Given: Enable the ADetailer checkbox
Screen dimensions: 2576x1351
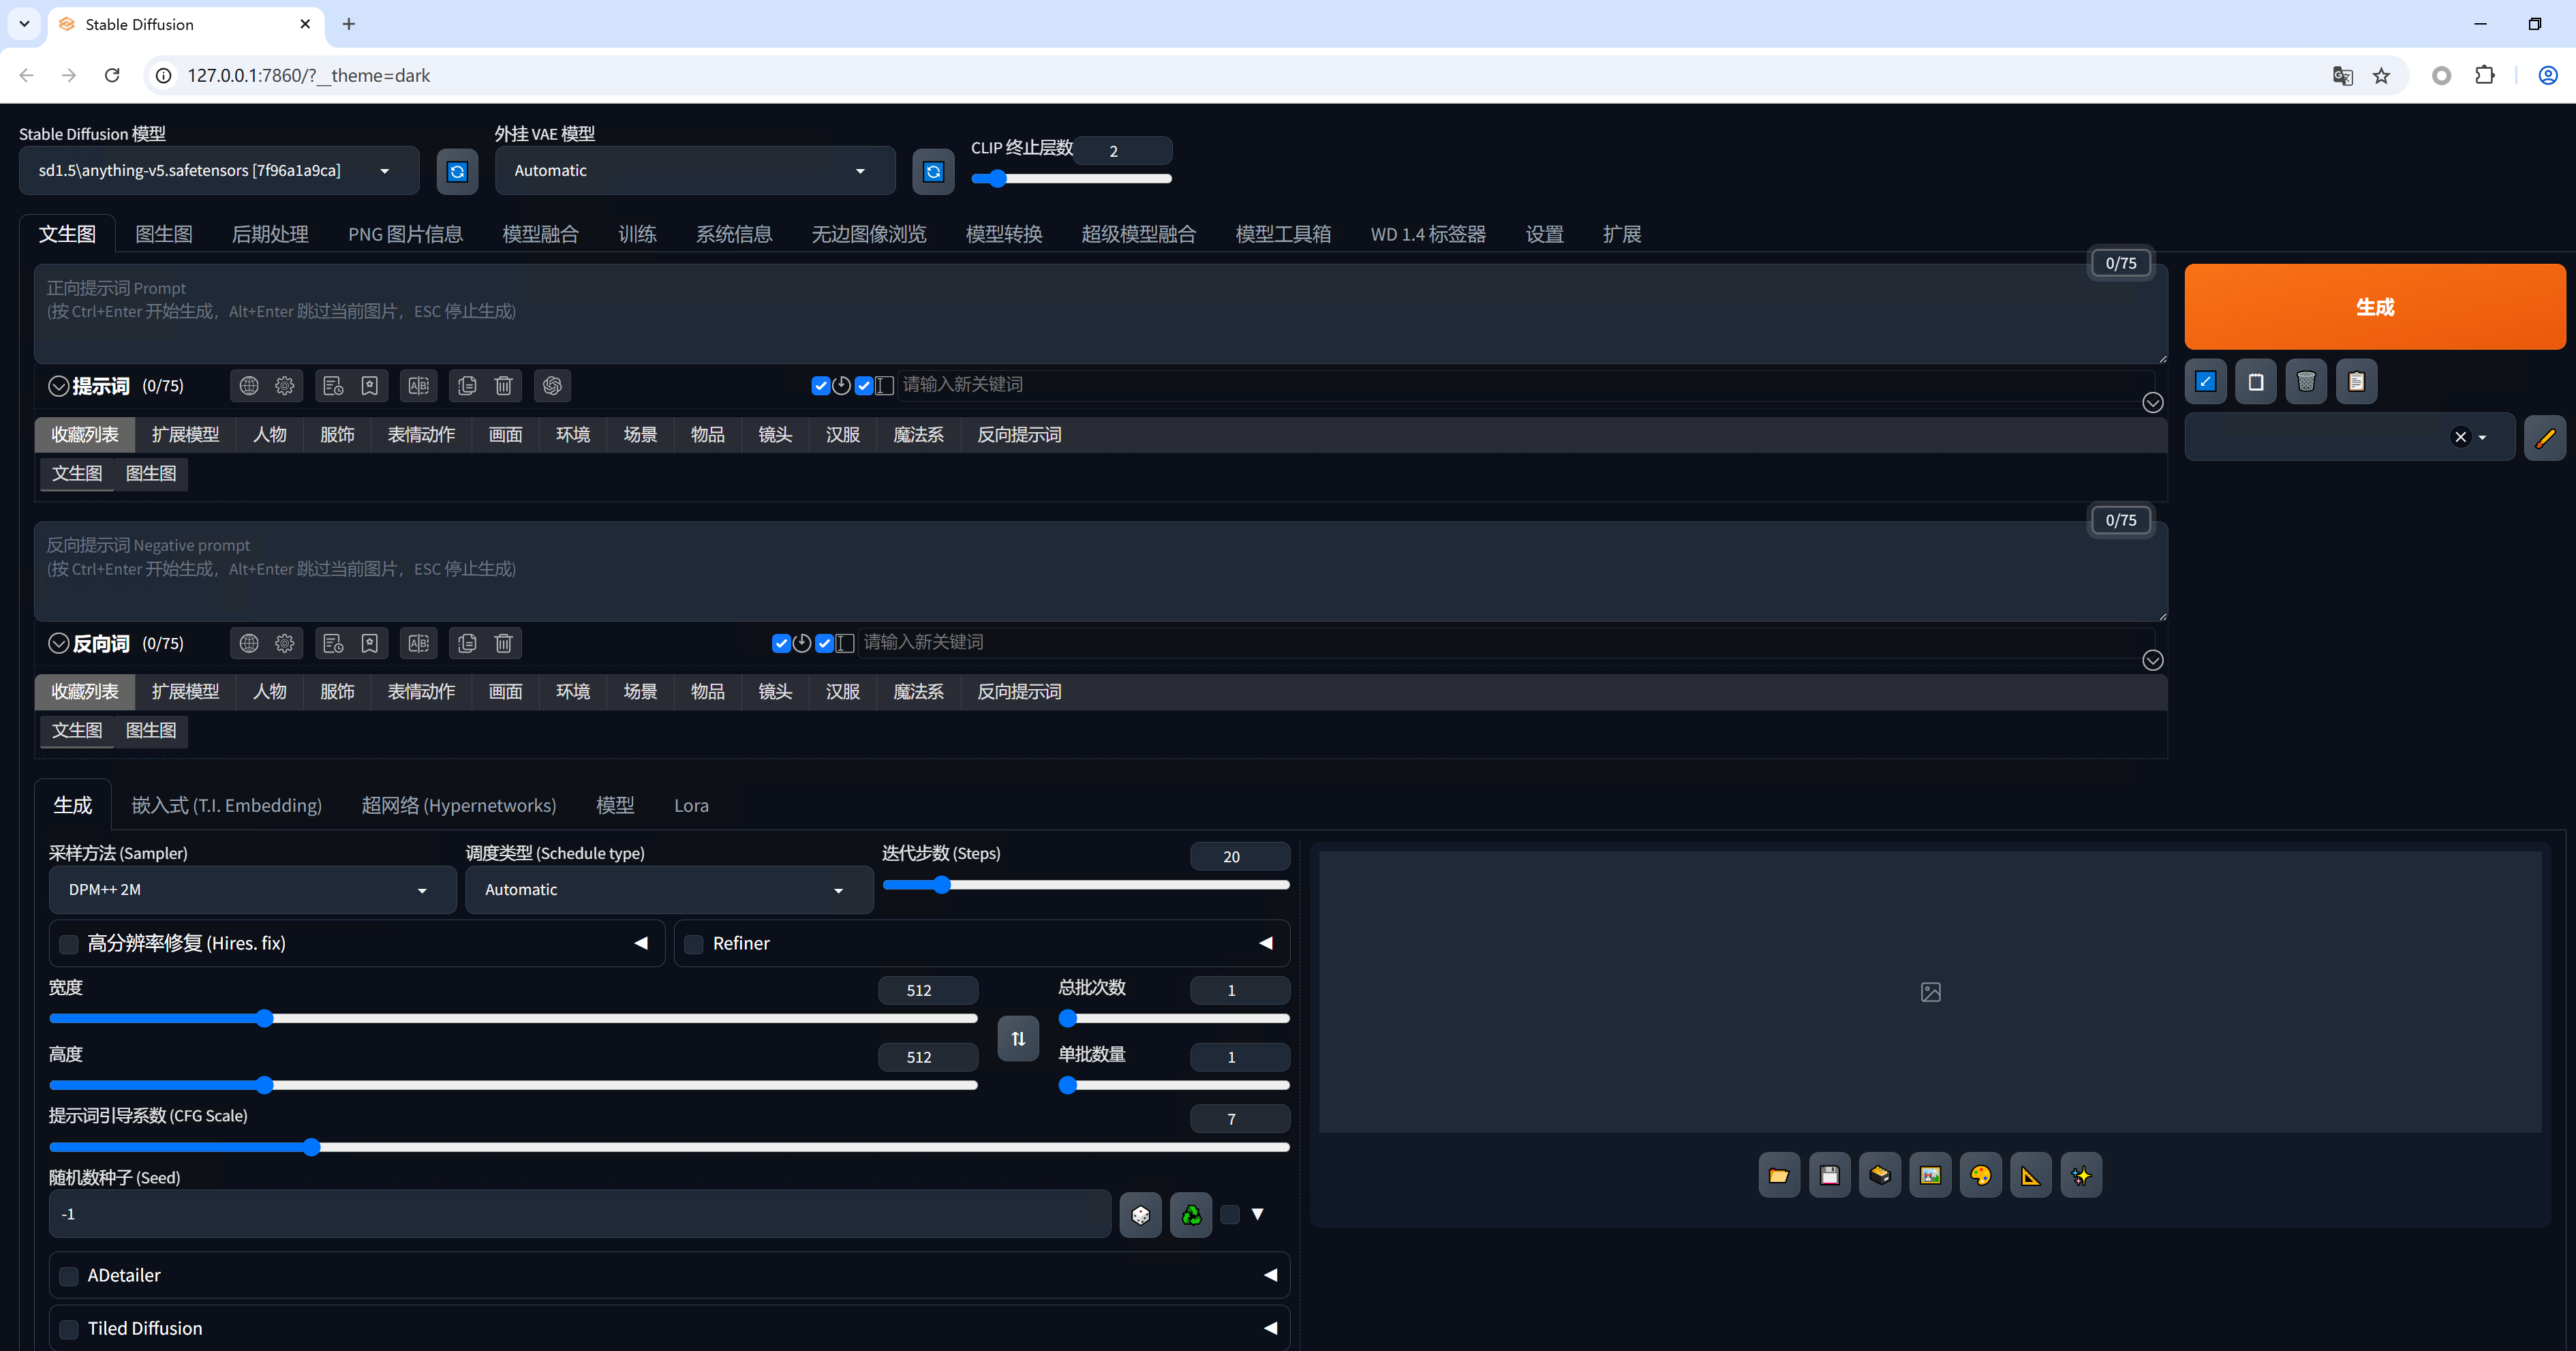Looking at the screenshot, I should (x=68, y=1276).
